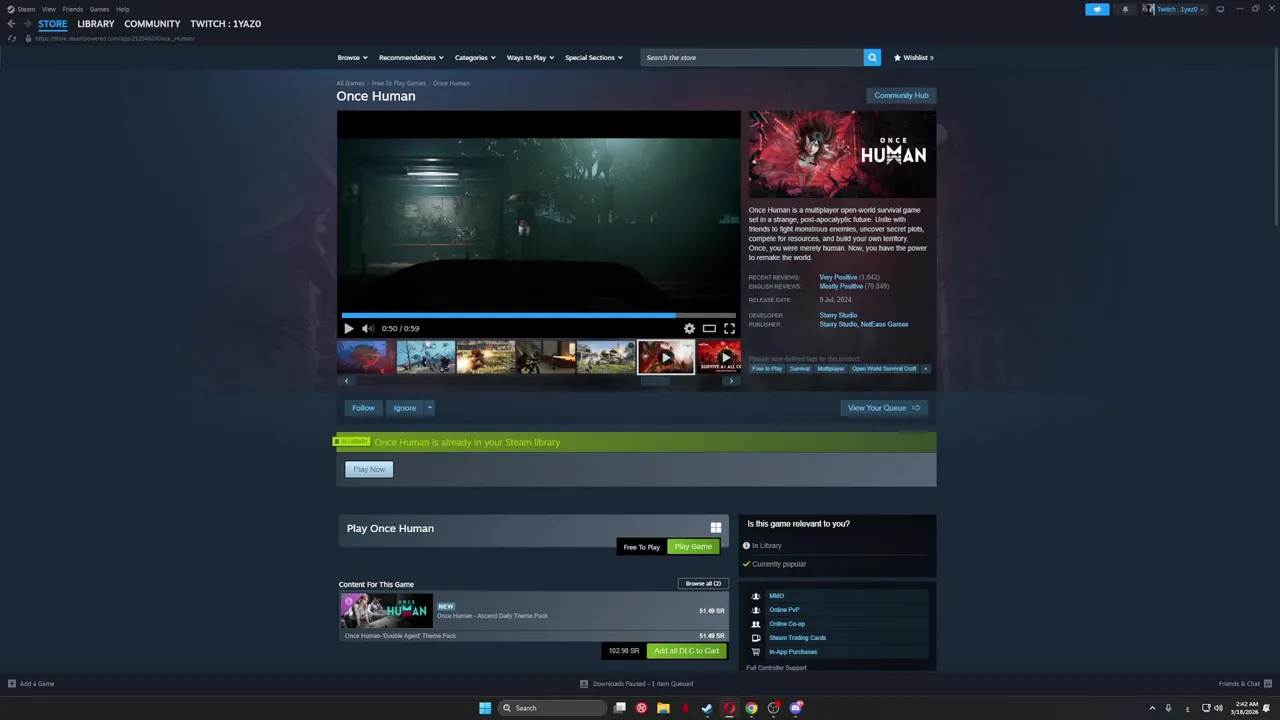Click the Add a Game plus icon
Viewport: 1280px width, 720px height.
[12, 684]
